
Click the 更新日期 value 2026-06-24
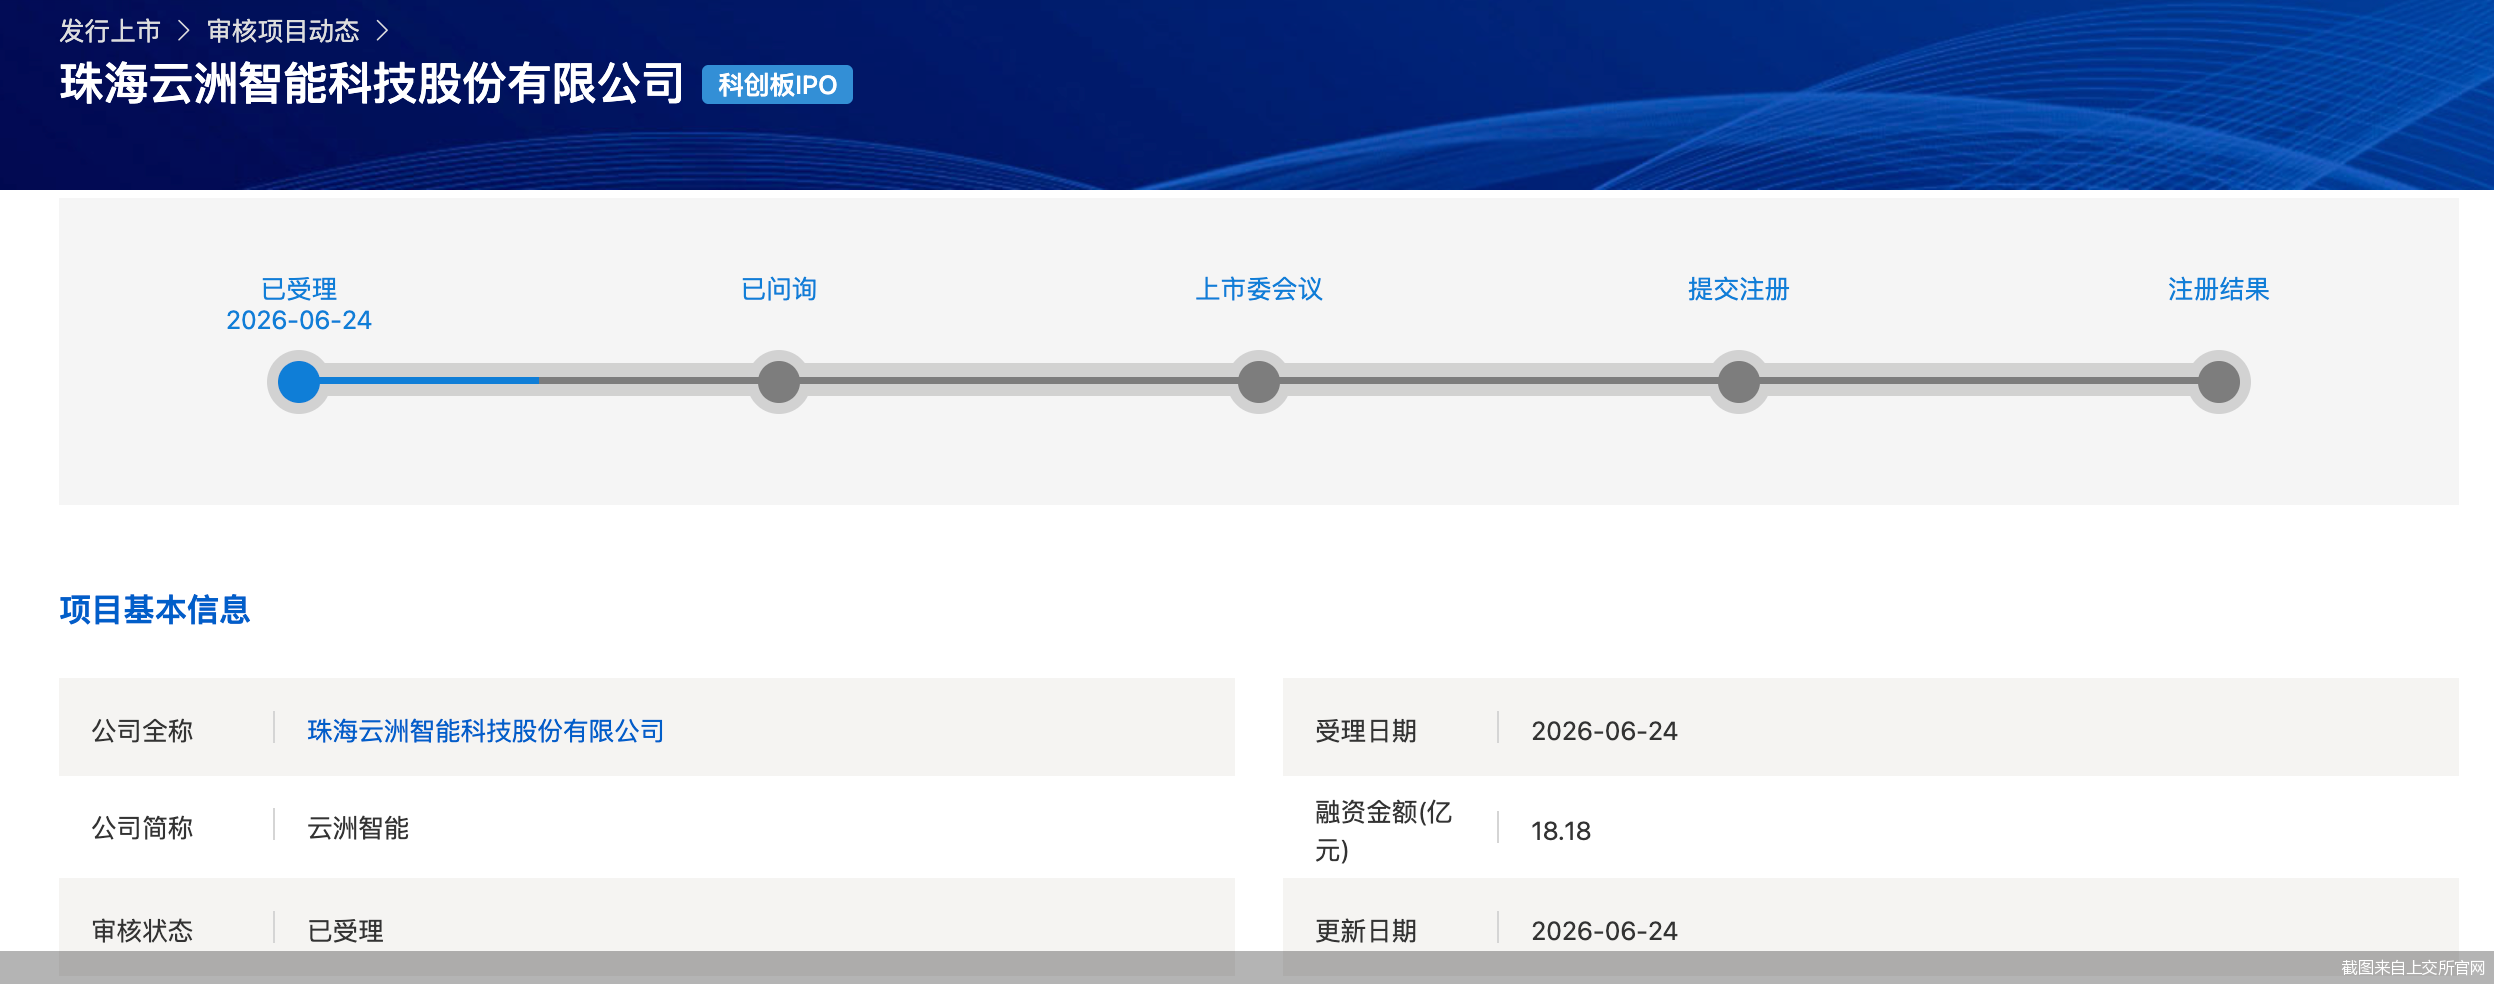(1604, 931)
